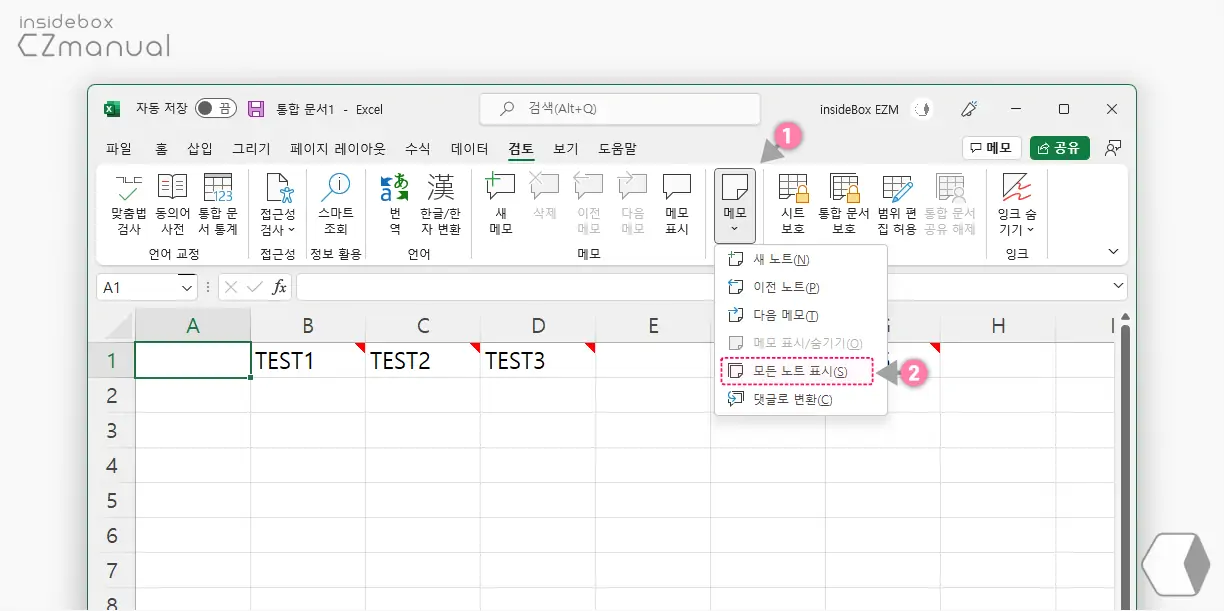Image resolution: width=1224 pixels, height=611 pixels.
Task: Open 스마트 조회 smart lookup
Action: (336, 204)
